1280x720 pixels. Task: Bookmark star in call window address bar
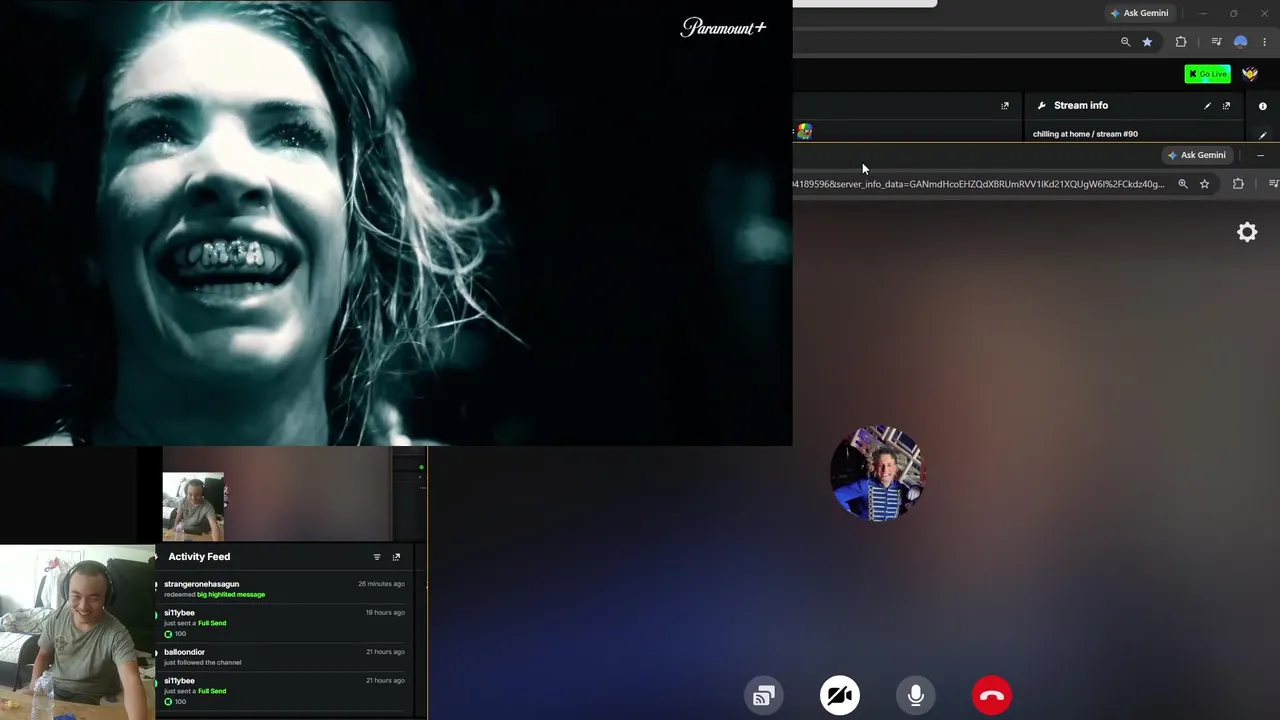(x=1205, y=184)
